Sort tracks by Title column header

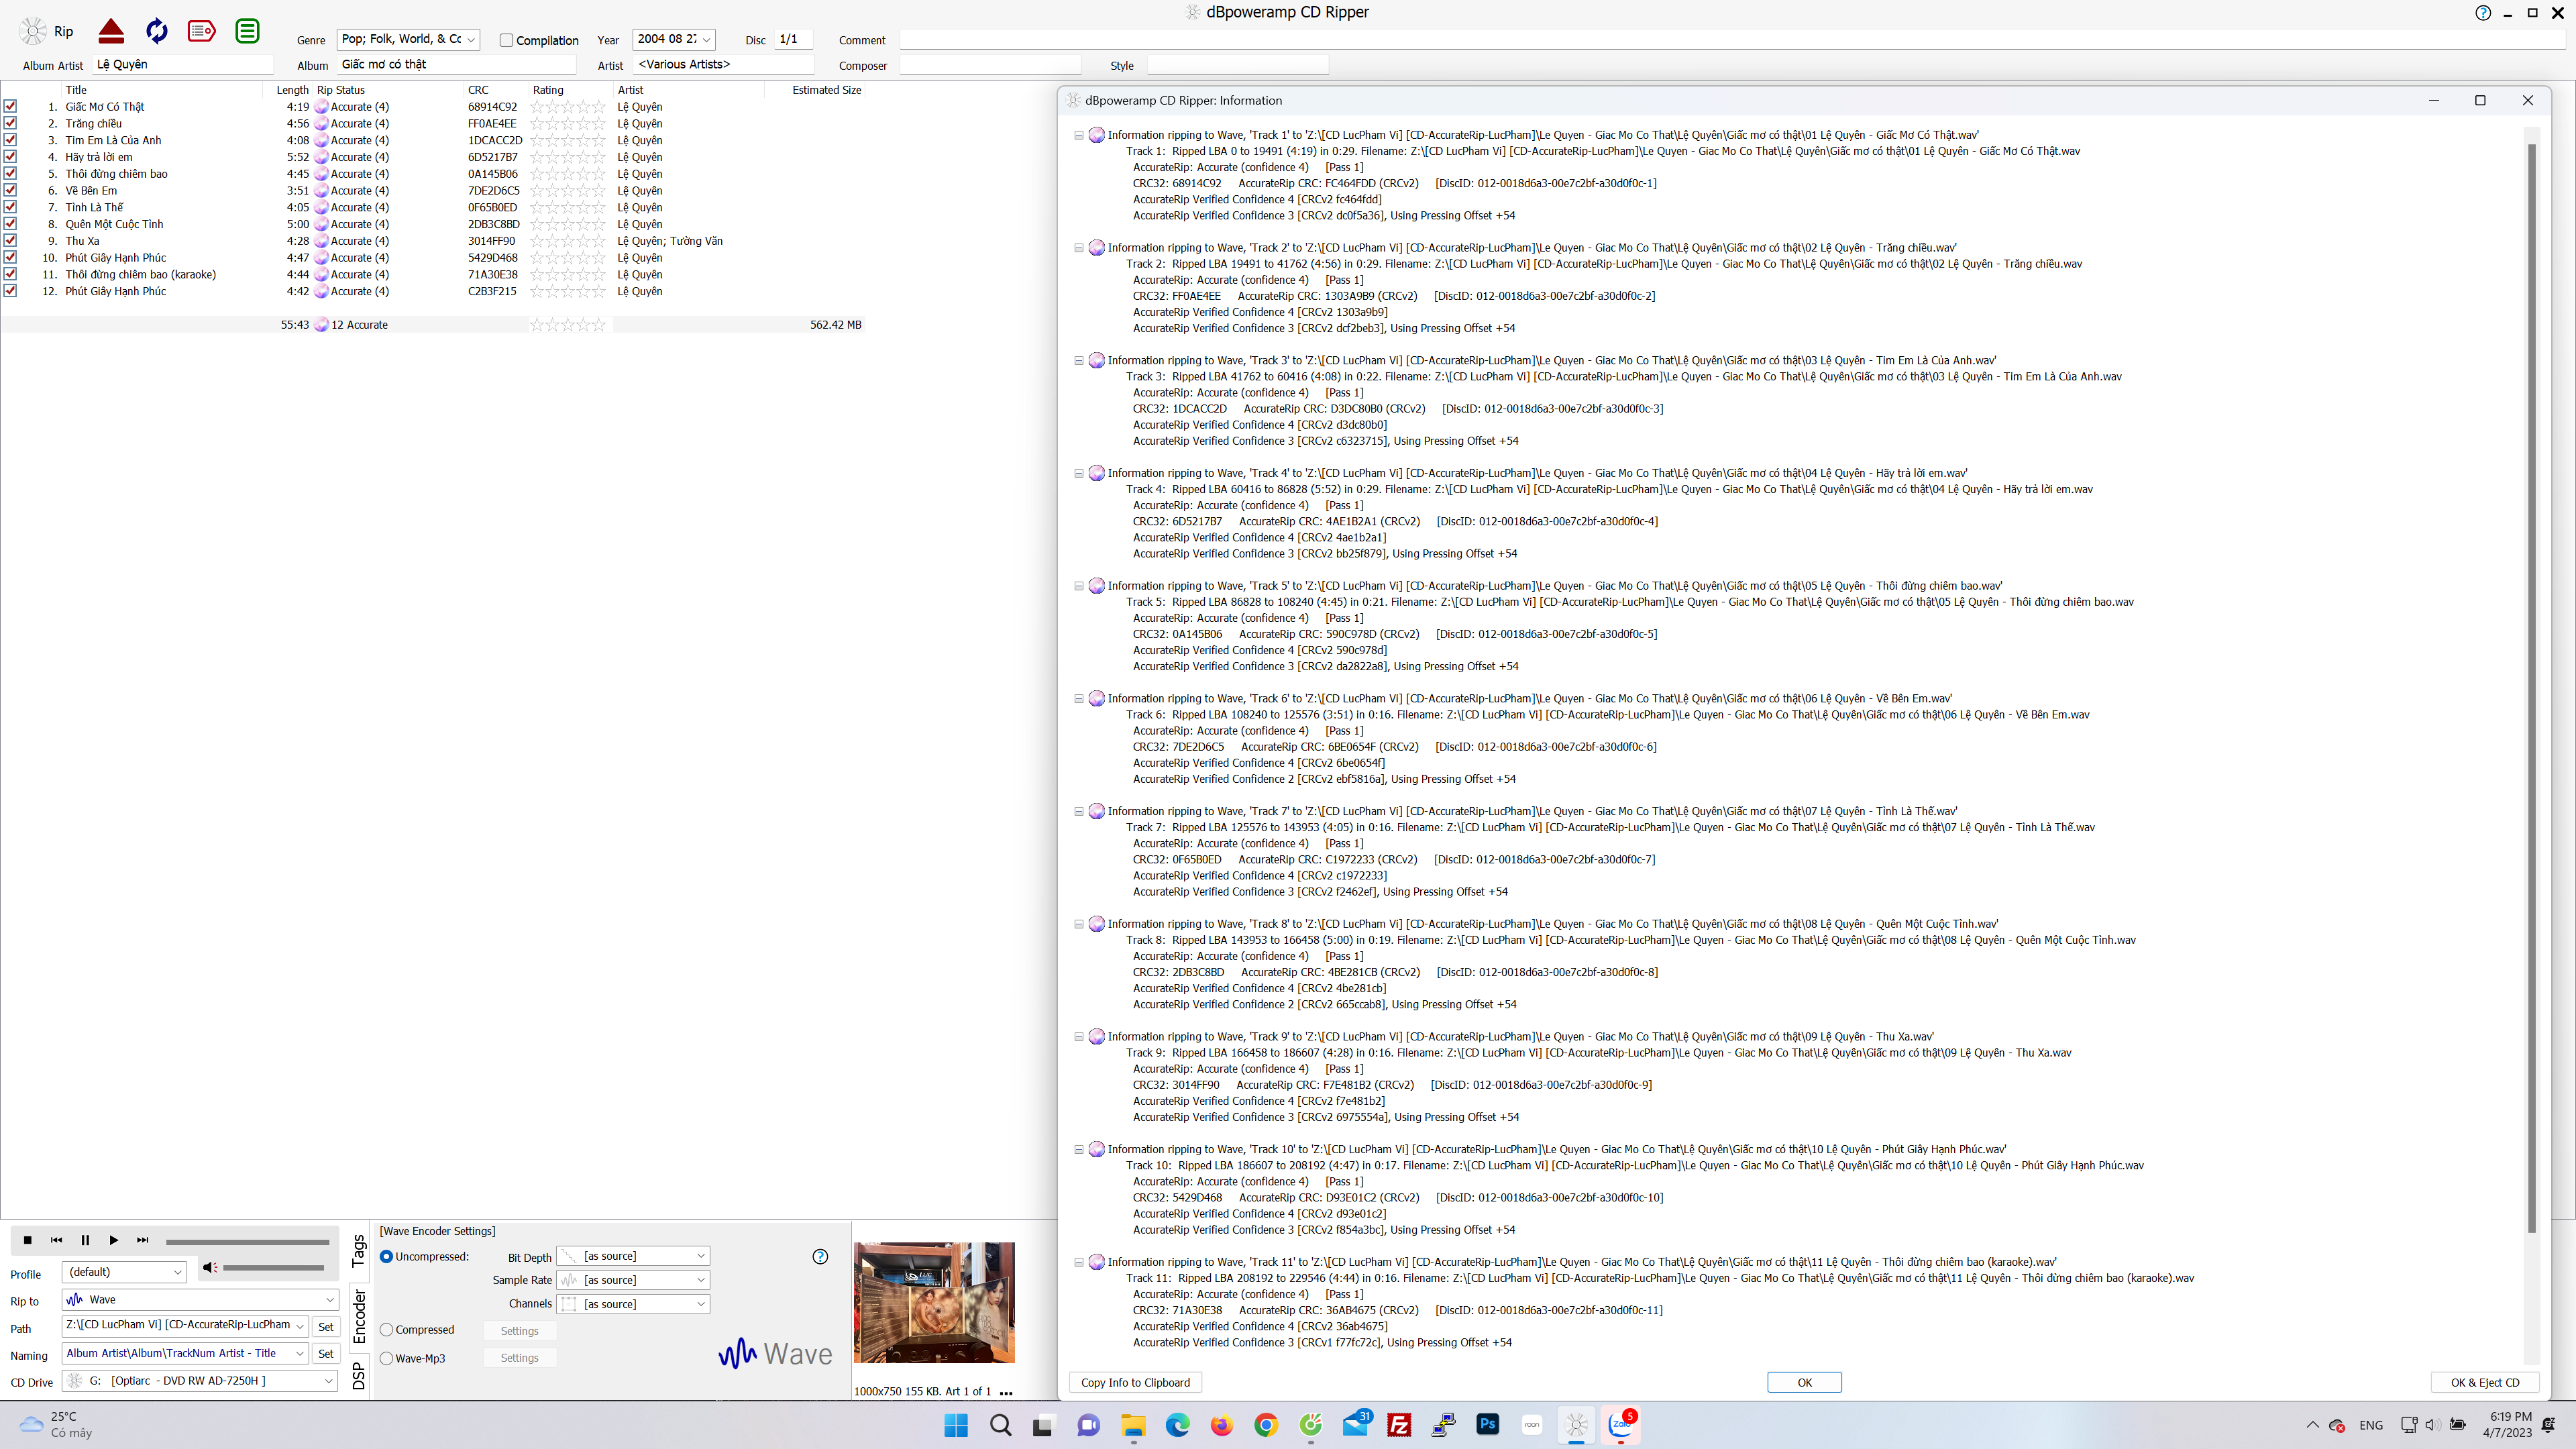coord(76,90)
